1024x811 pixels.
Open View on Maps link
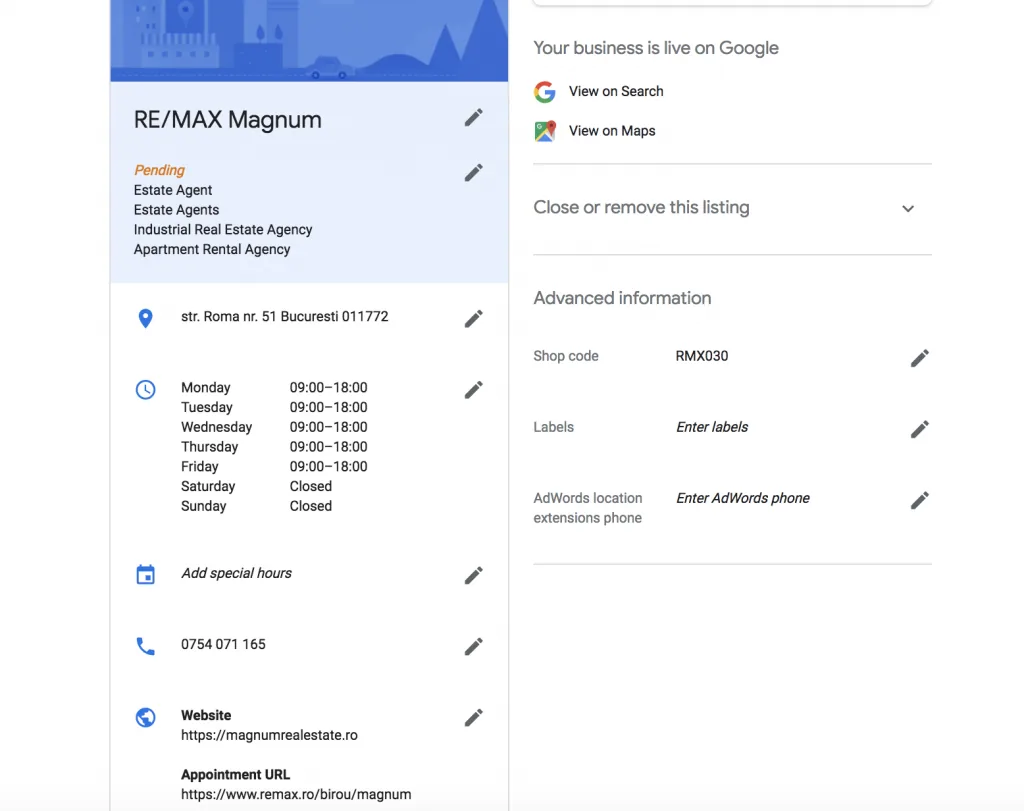[x=612, y=131]
